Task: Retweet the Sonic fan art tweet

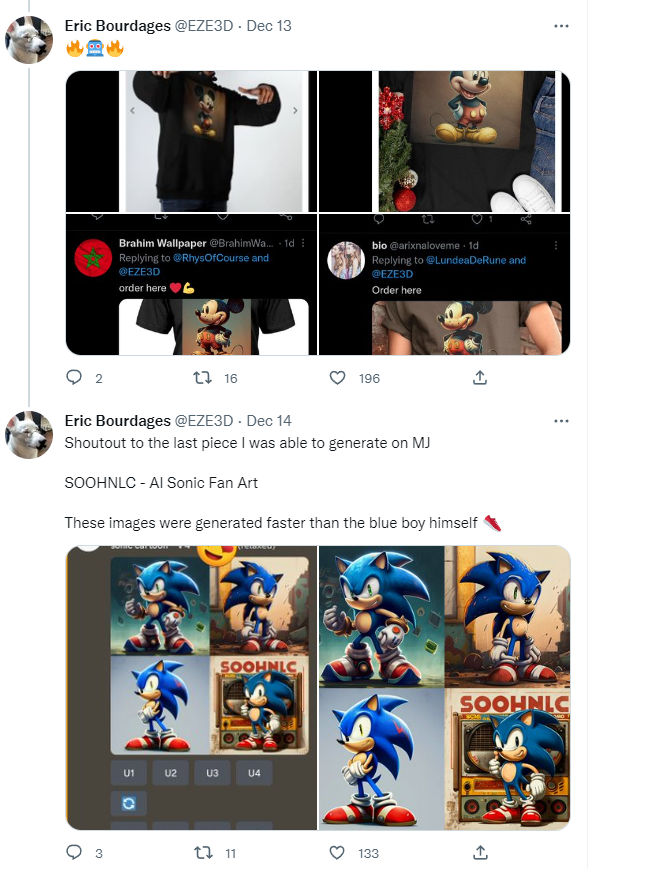Action: (x=203, y=852)
